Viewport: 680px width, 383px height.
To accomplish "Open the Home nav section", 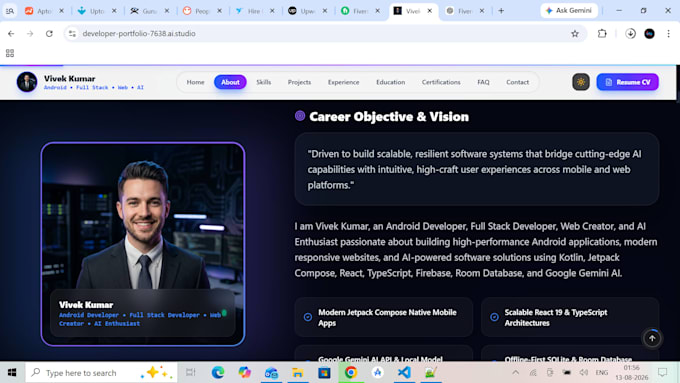I will tap(195, 82).
